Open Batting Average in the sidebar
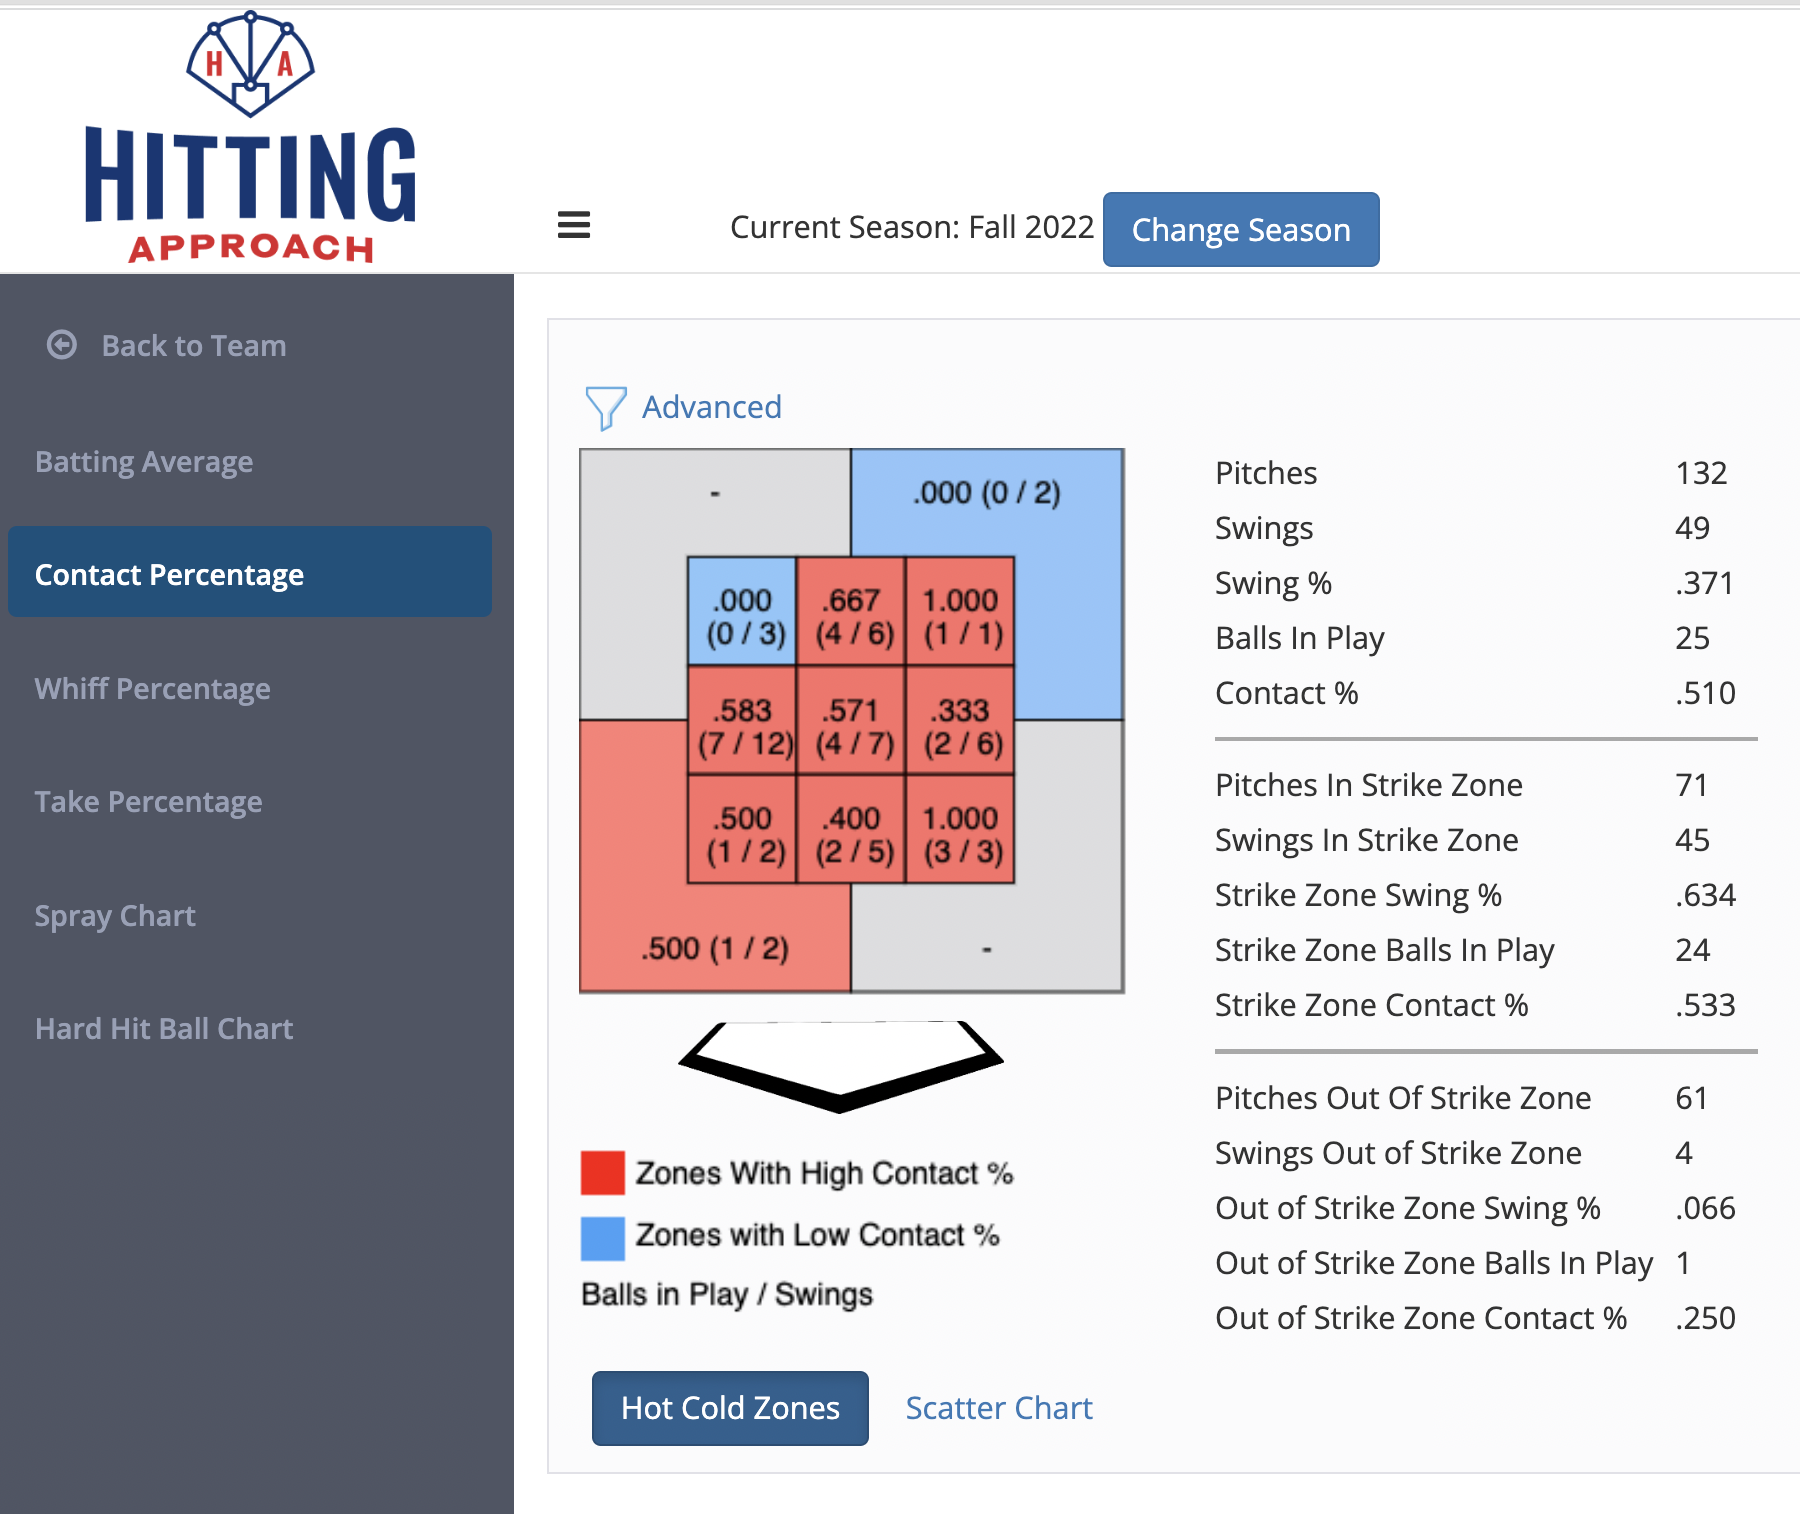The width and height of the screenshot is (1800, 1514). (x=144, y=462)
